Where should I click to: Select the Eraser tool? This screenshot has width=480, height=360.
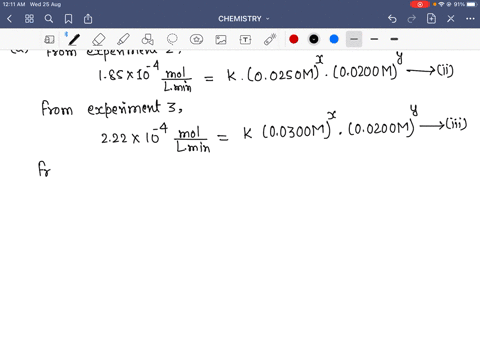pyautogui.click(x=99, y=39)
